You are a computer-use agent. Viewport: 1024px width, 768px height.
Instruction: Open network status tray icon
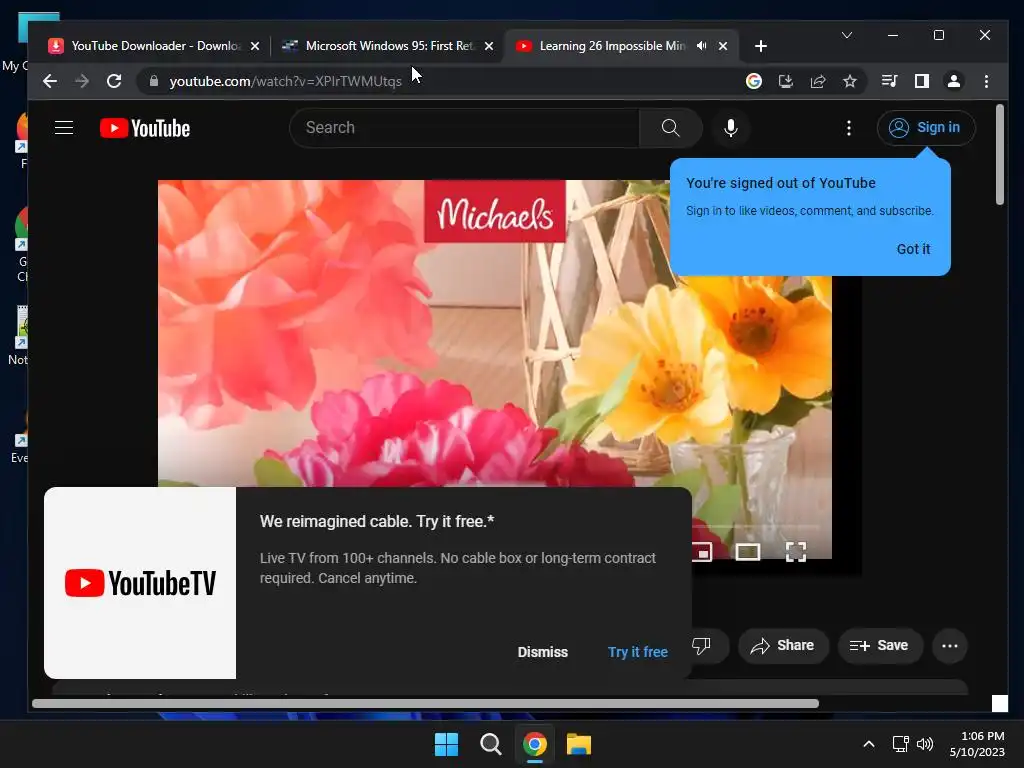pos(901,744)
